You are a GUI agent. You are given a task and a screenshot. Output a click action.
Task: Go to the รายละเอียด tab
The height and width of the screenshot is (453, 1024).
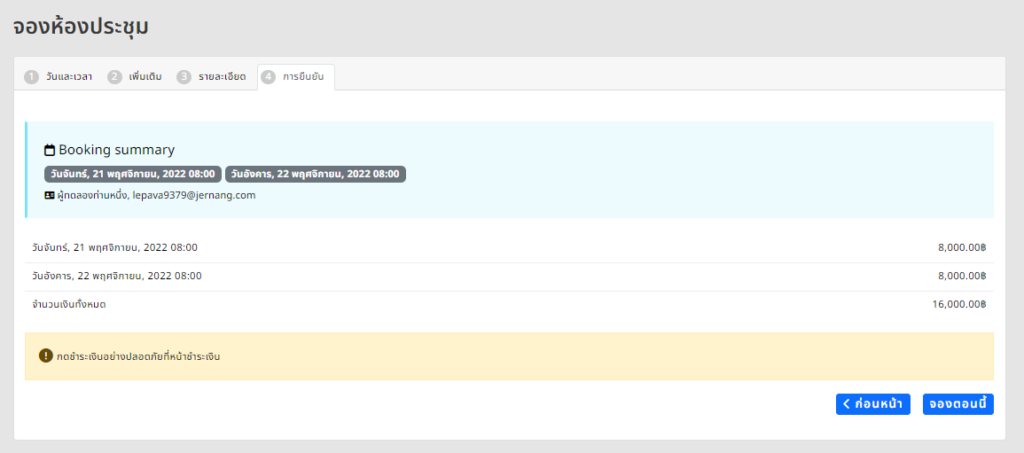221,77
